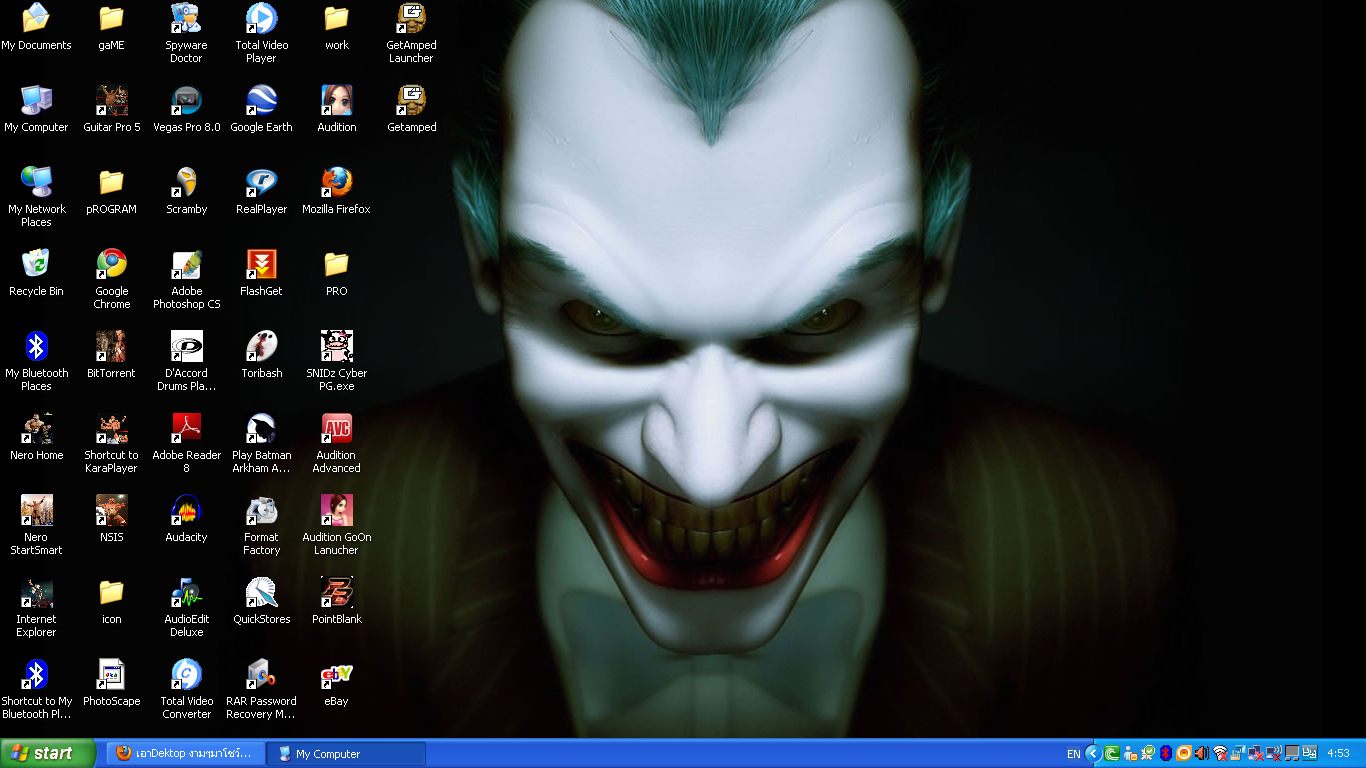Launch the Adobe Reader 8 shortcut
The width and height of the screenshot is (1366, 768).
[186, 443]
